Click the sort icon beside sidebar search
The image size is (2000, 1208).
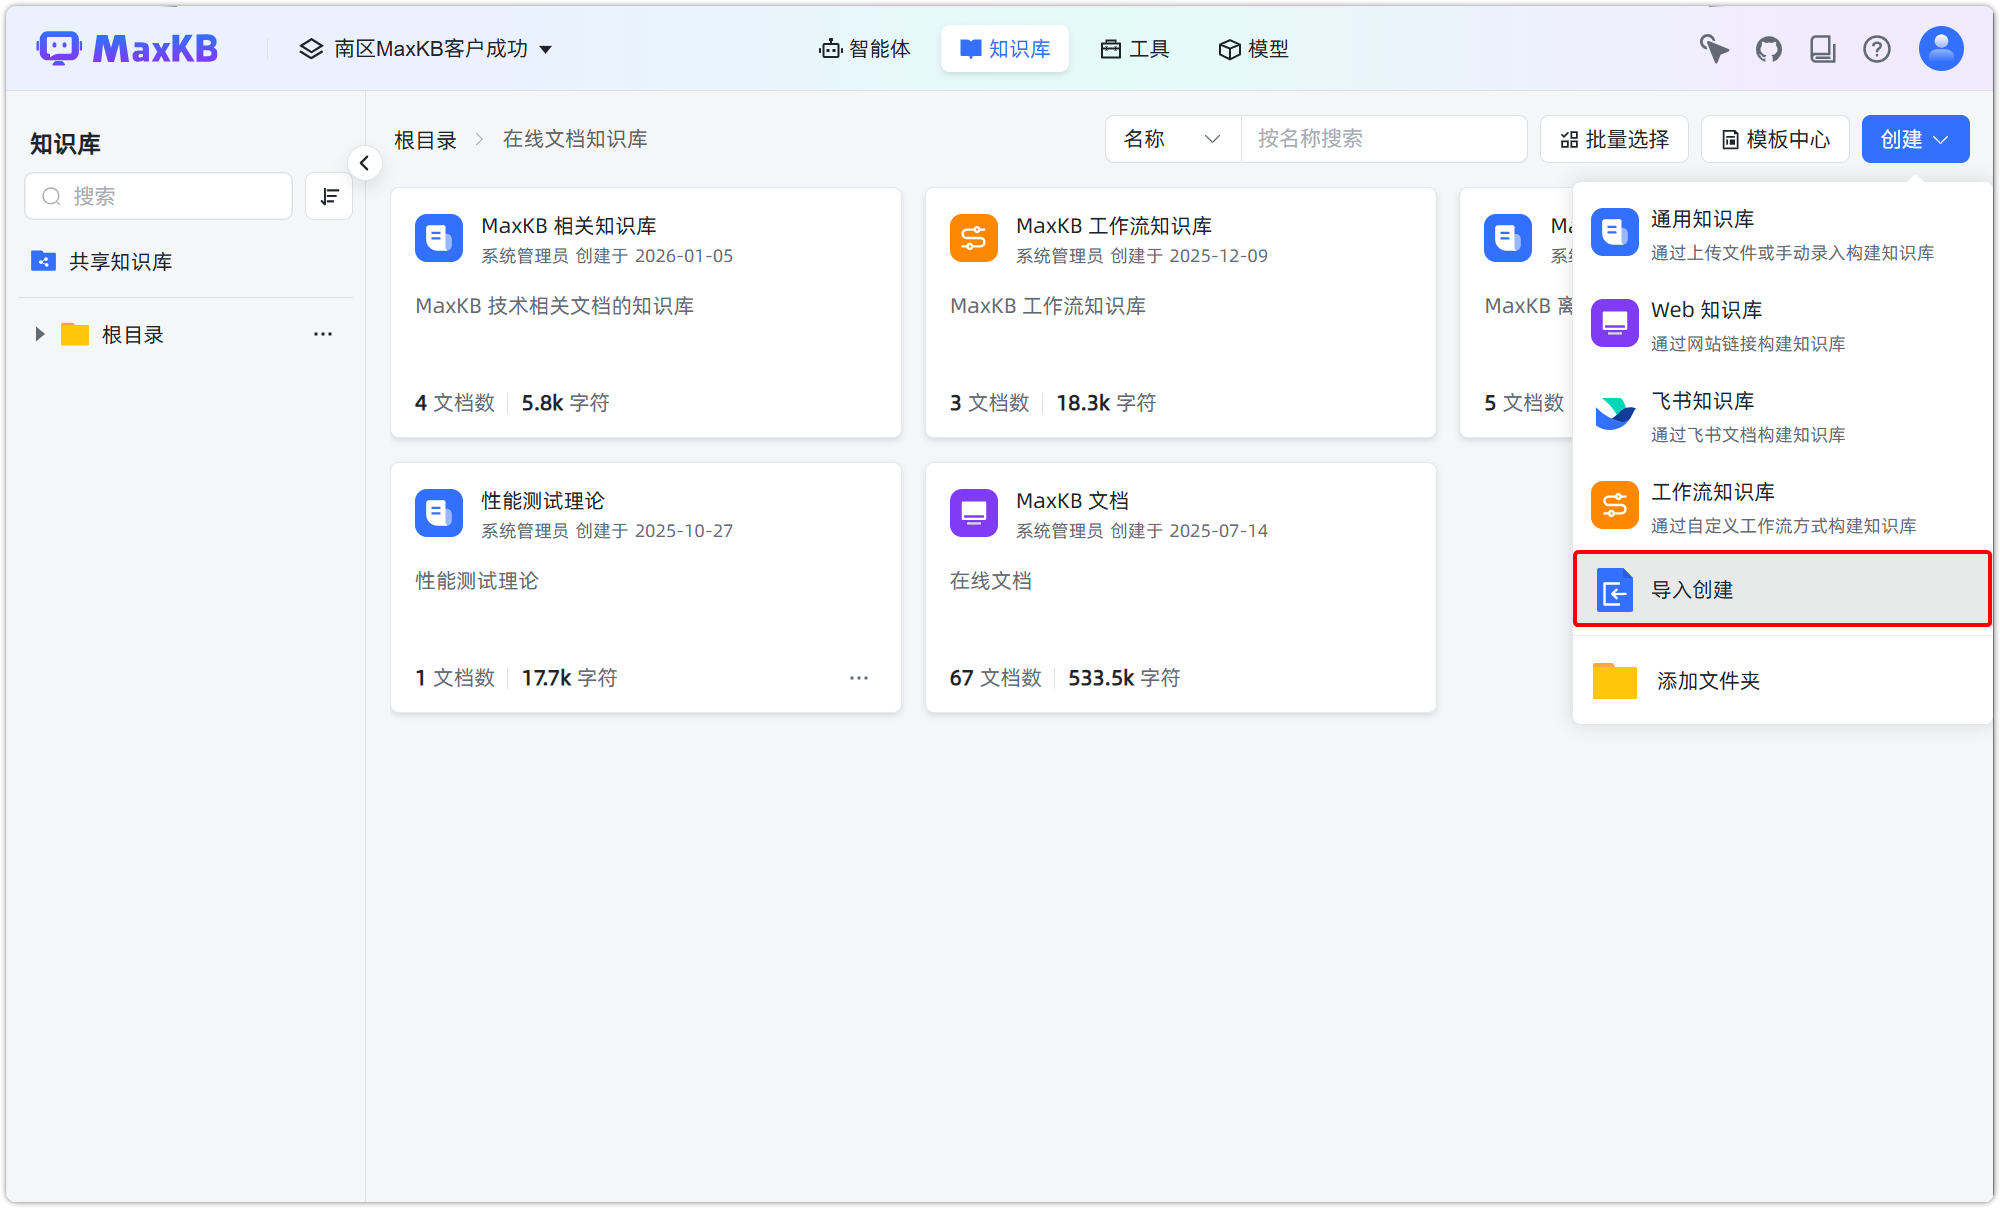click(x=329, y=196)
